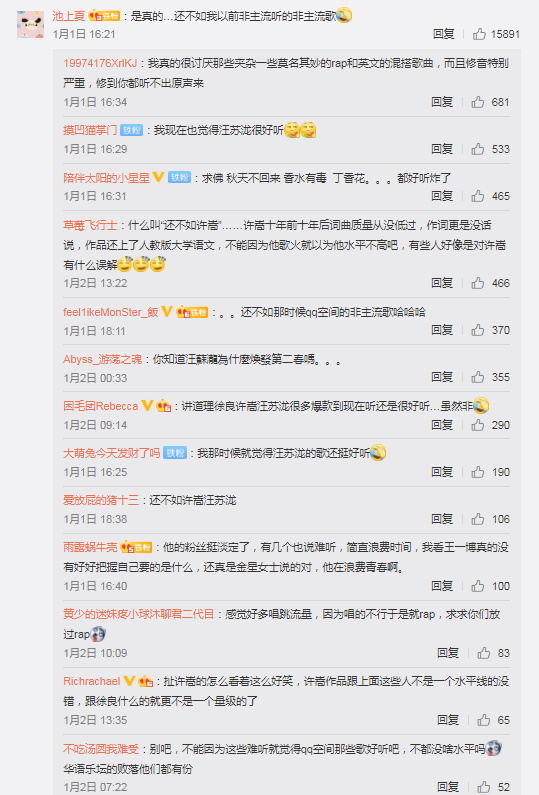Reply to the top comment by 池上夏
The height and width of the screenshot is (795, 539).
tap(444, 34)
